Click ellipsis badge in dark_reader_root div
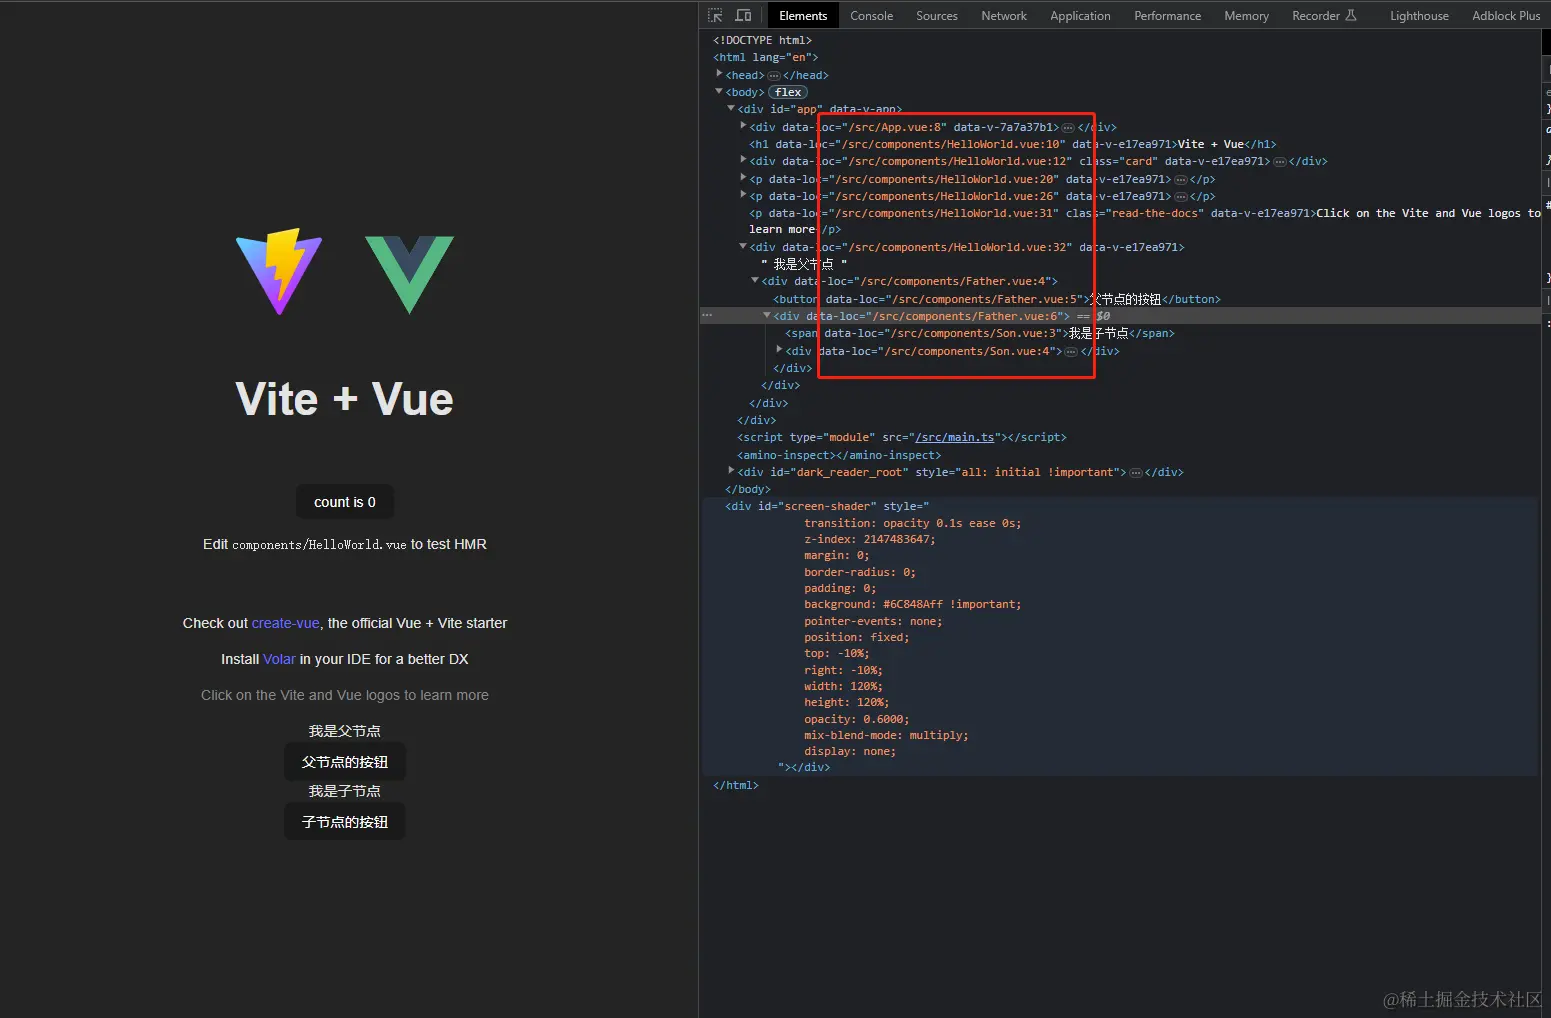 click(1136, 473)
